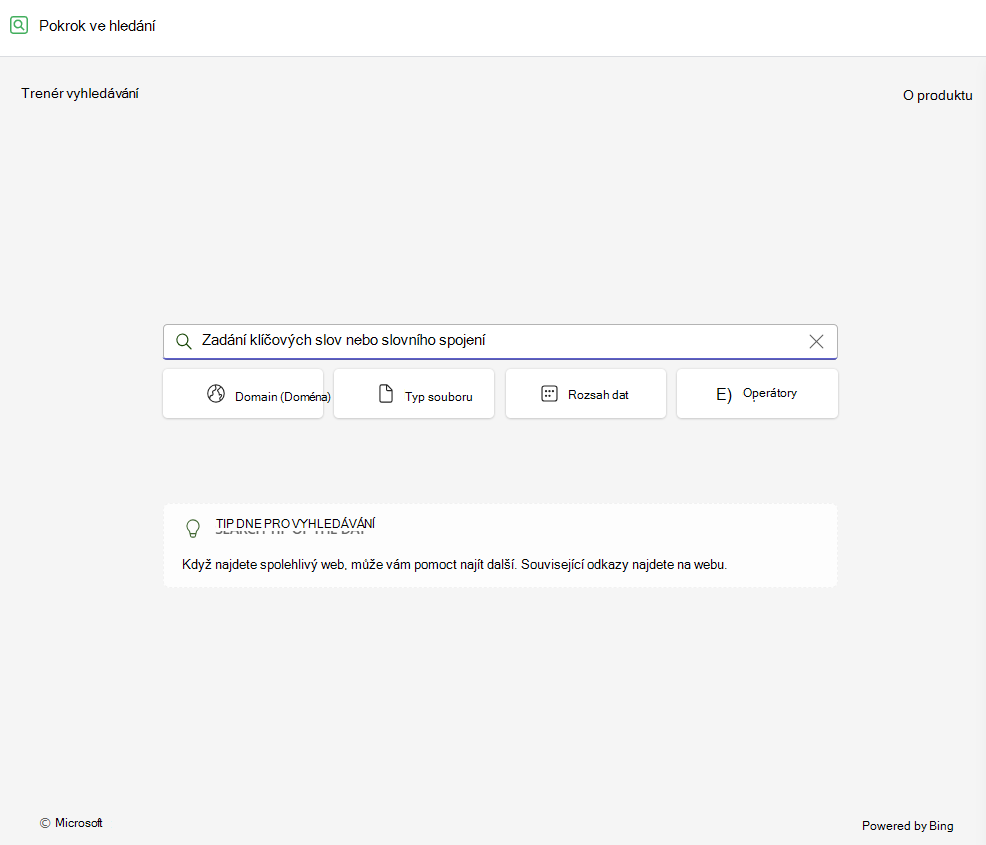
Task: Open the O produktu link
Action: (x=938, y=96)
